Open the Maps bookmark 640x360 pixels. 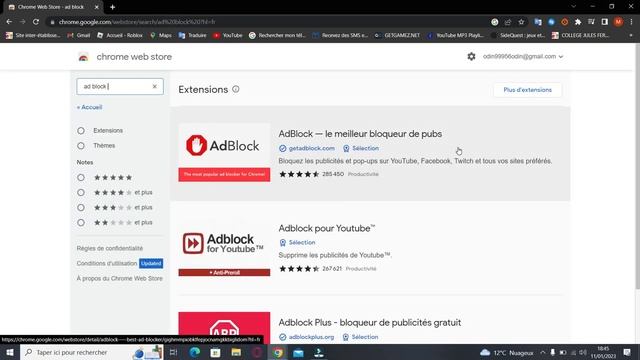pos(161,36)
